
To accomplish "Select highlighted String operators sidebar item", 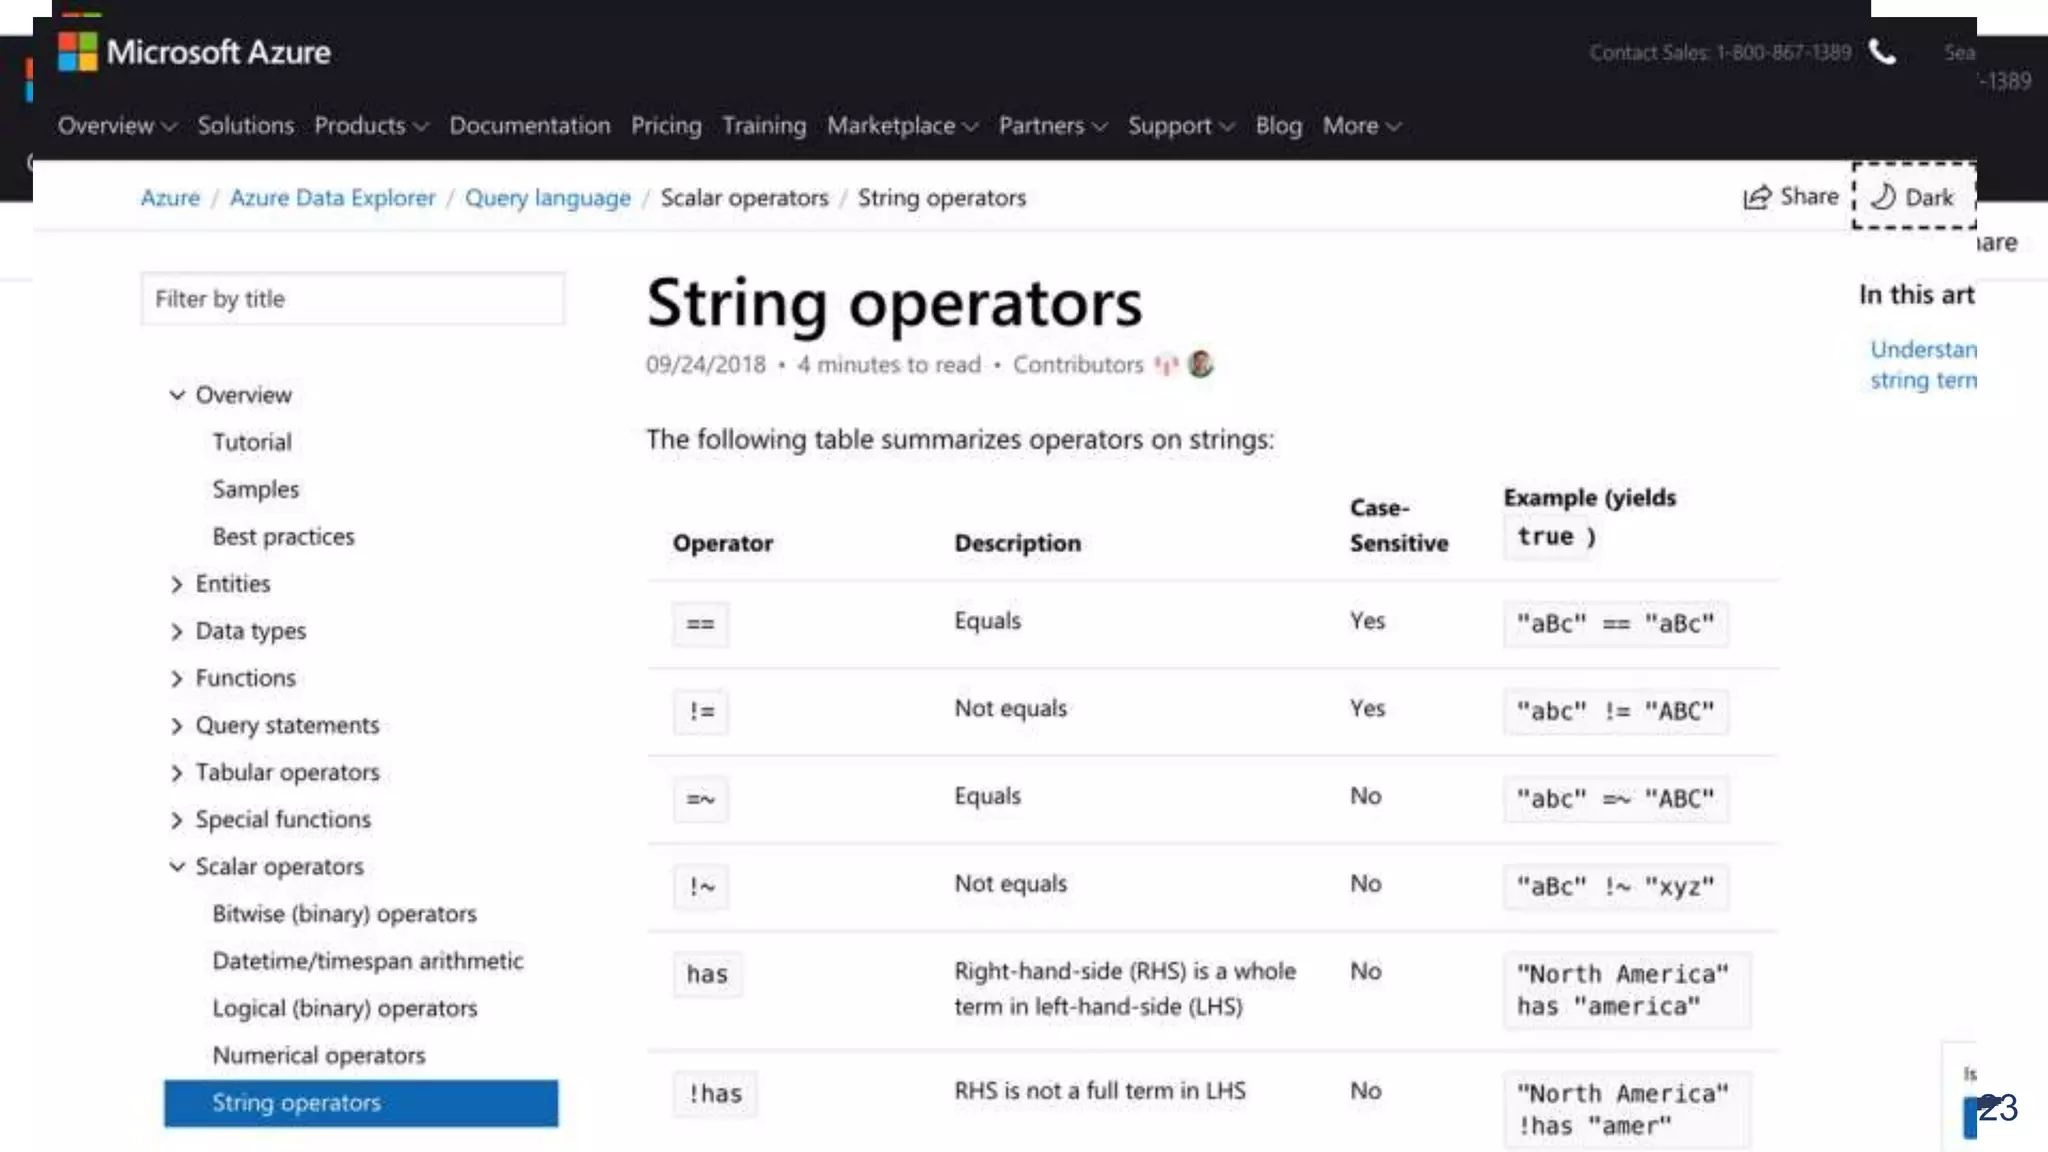I will [x=361, y=1103].
